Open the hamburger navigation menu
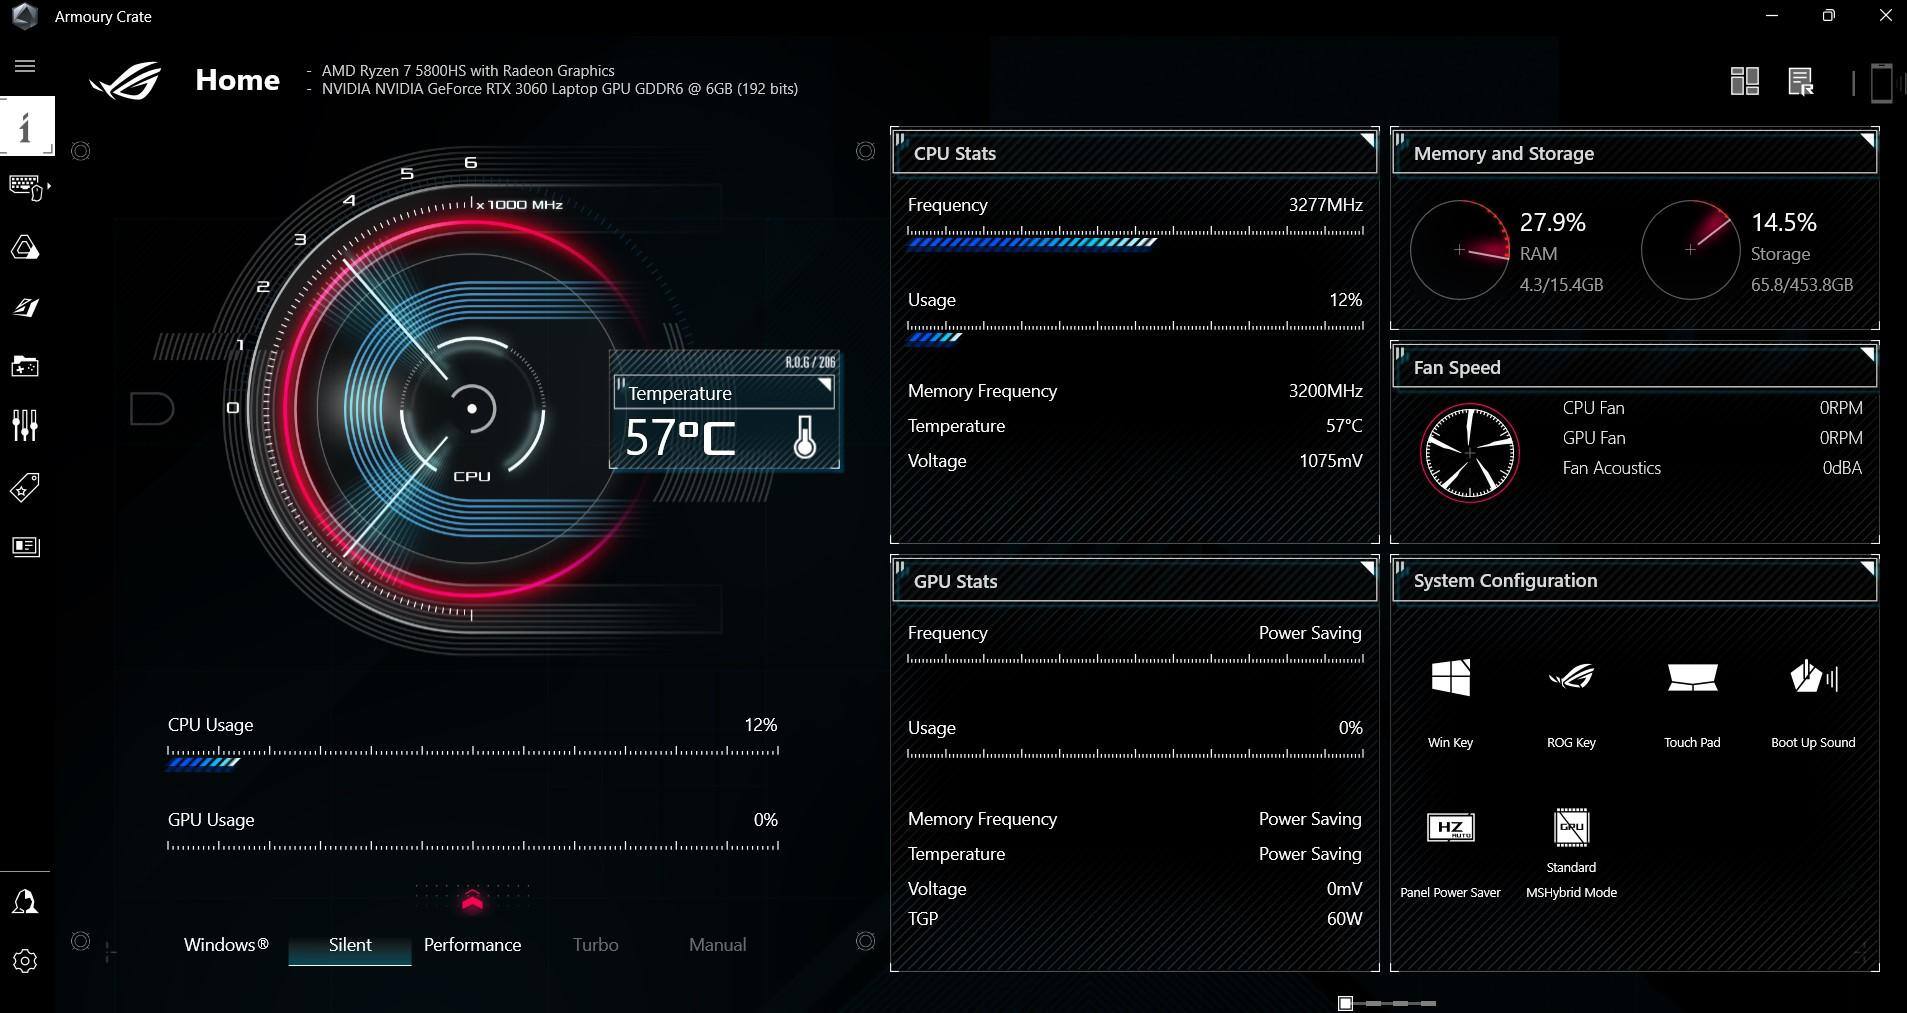 (x=25, y=66)
